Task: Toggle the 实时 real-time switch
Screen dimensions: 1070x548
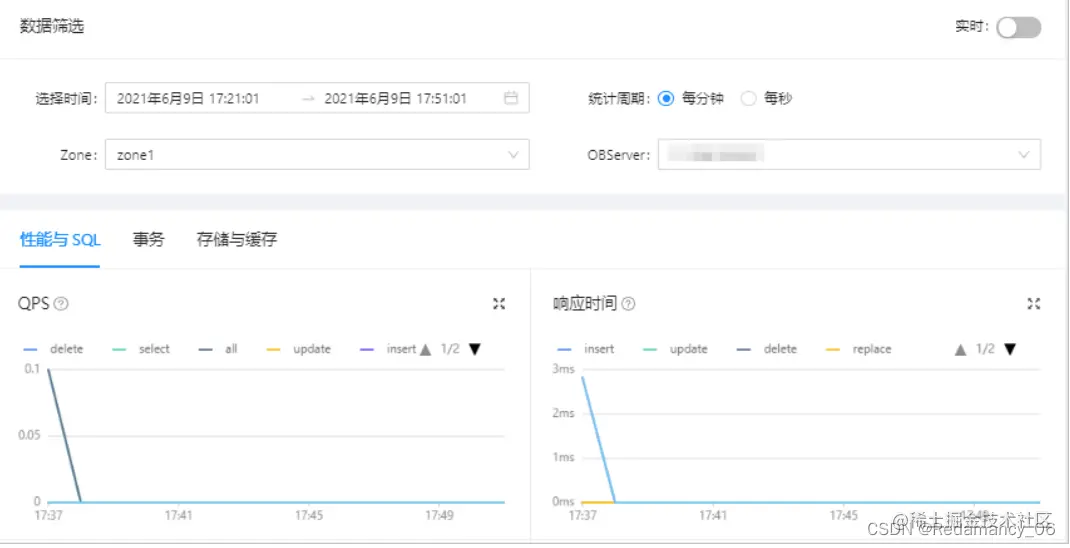Action: pos(1018,27)
